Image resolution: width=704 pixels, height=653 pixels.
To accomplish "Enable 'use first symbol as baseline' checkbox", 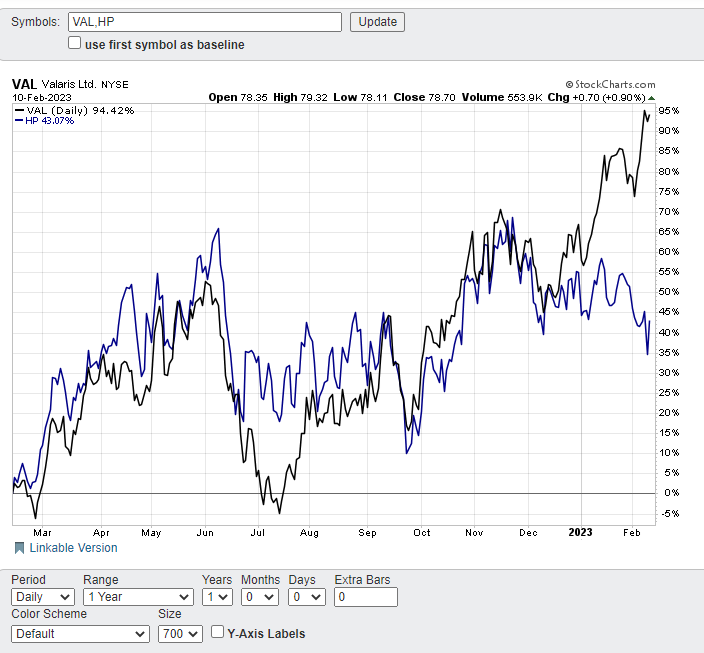I will 75,43.
